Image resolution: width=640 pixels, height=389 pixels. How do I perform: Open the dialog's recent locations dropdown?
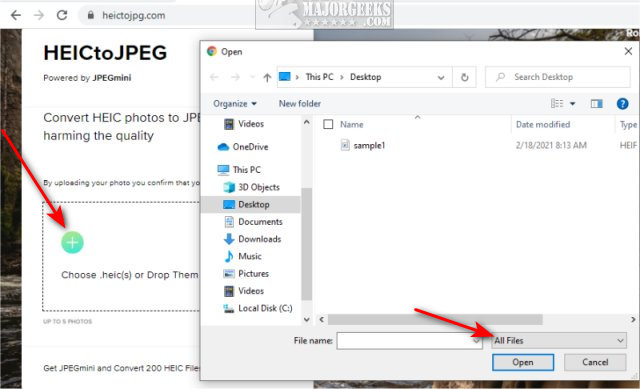coord(252,77)
